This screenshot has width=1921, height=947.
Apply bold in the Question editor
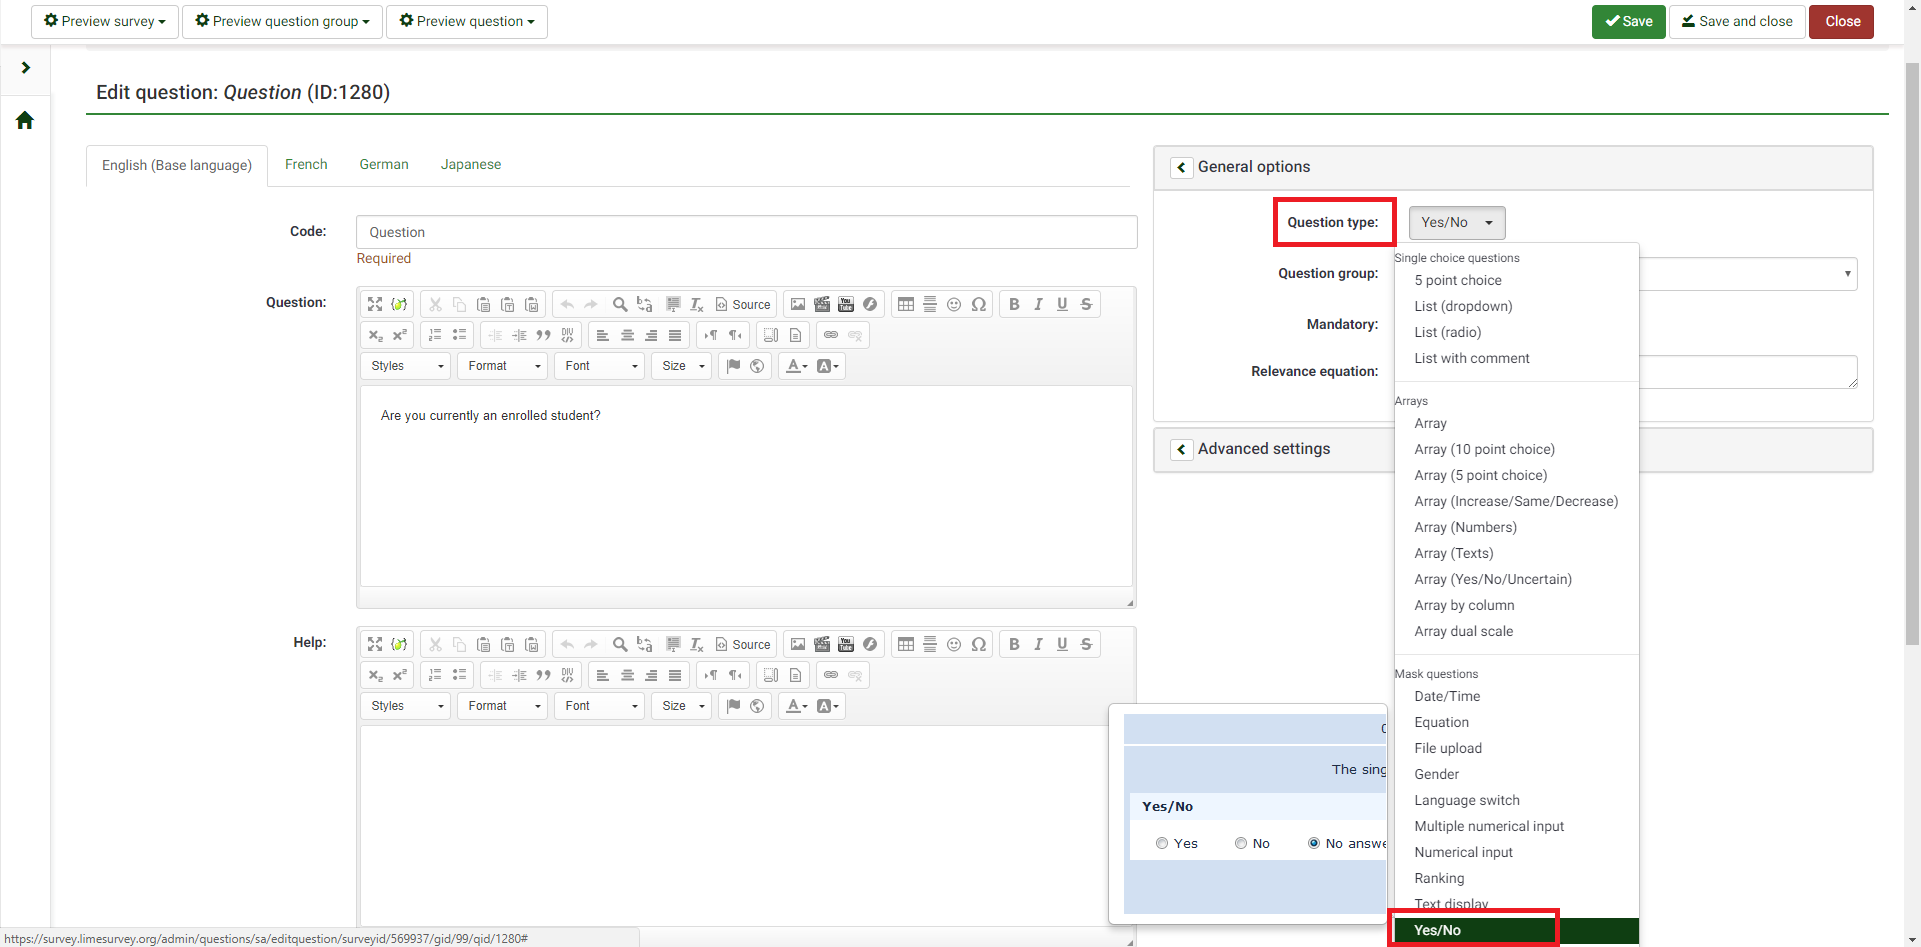(x=1014, y=304)
